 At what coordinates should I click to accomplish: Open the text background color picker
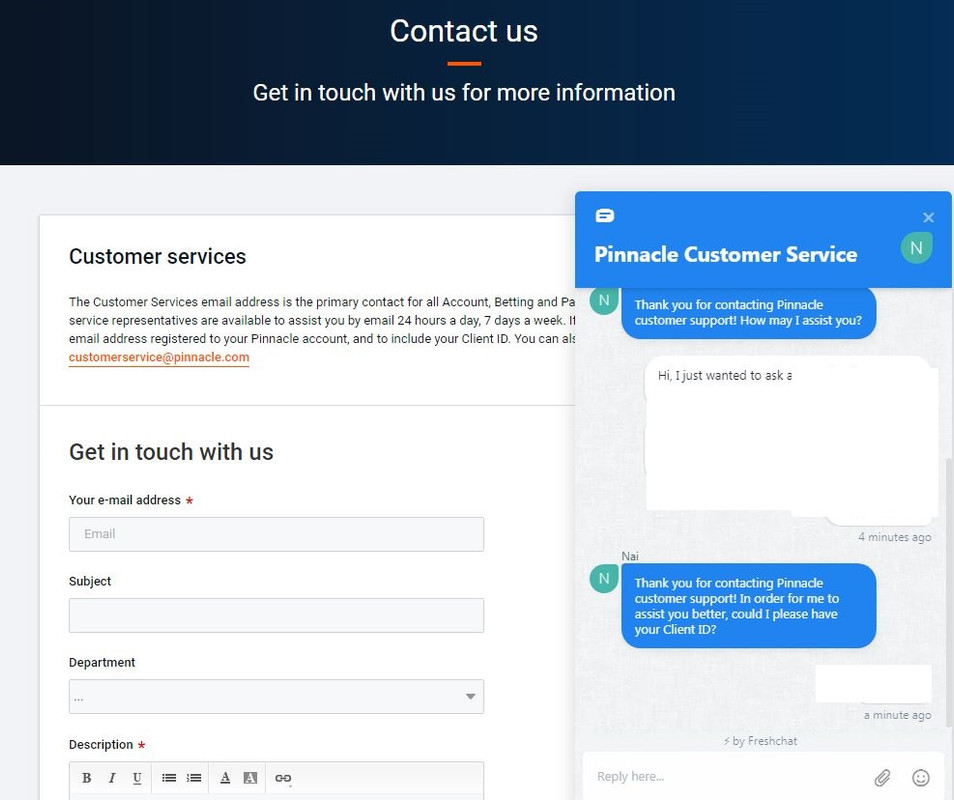coord(250,778)
